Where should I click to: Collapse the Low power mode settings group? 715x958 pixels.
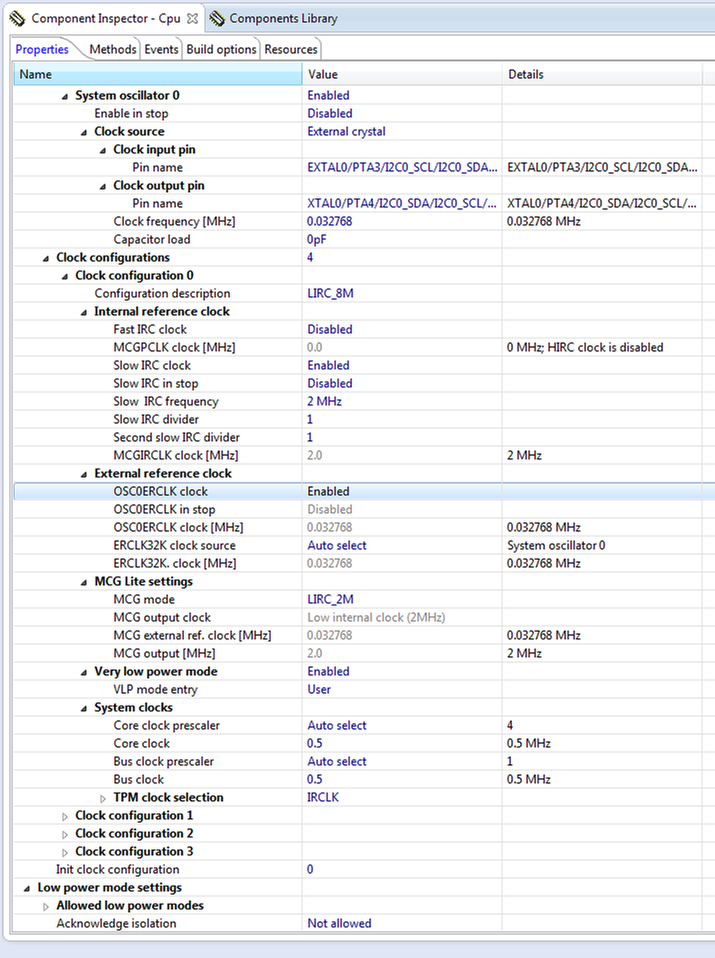pos(27,888)
